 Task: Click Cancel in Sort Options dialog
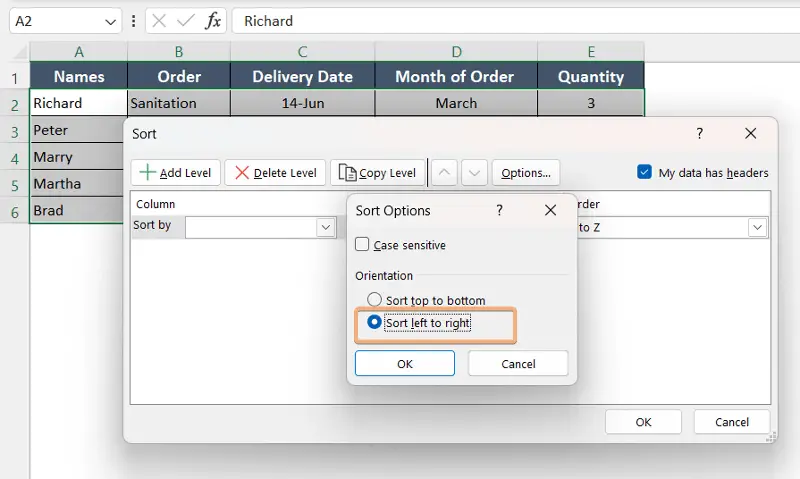pos(518,364)
